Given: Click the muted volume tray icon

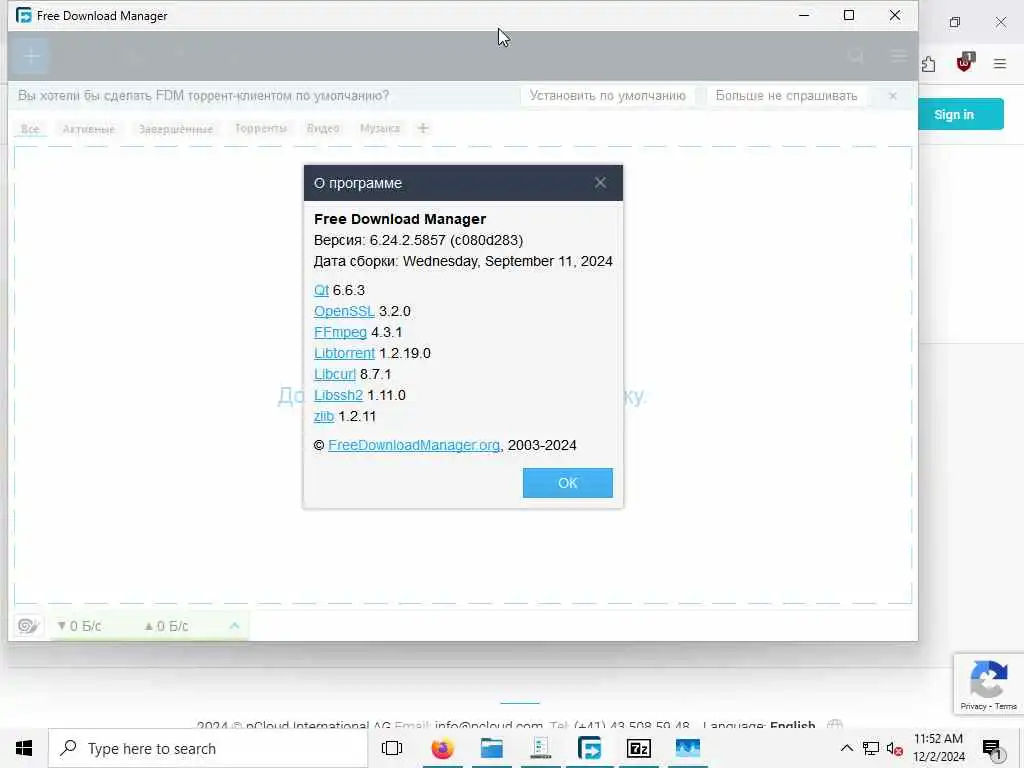Looking at the screenshot, I should pos(895,749).
